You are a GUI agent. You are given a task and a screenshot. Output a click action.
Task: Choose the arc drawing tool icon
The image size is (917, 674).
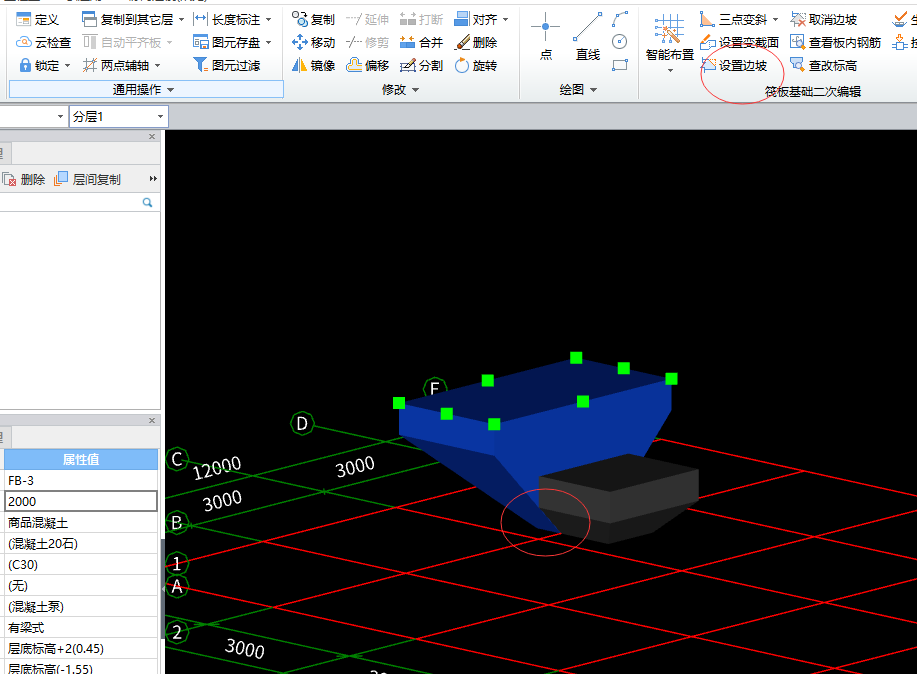pos(620,19)
